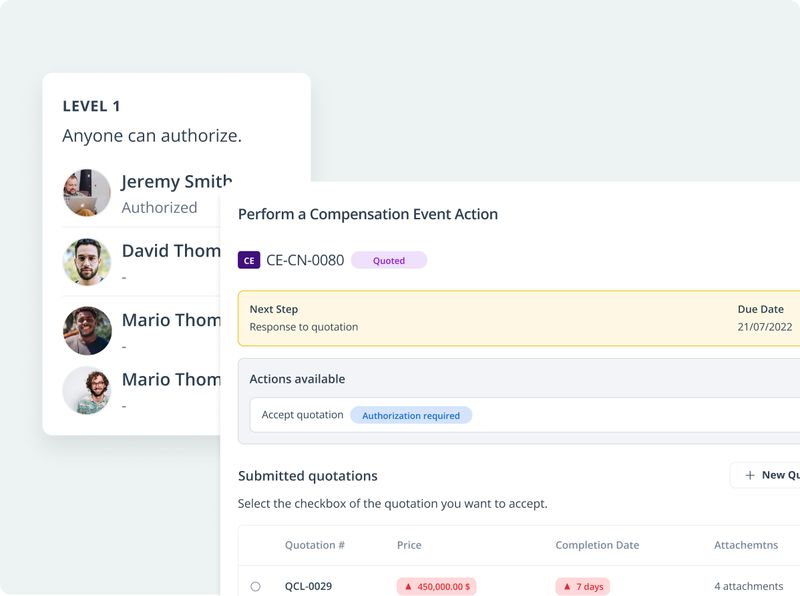800x596 pixels.
Task: Click David Thomas's profile picture
Action: [x=87, y=262]
